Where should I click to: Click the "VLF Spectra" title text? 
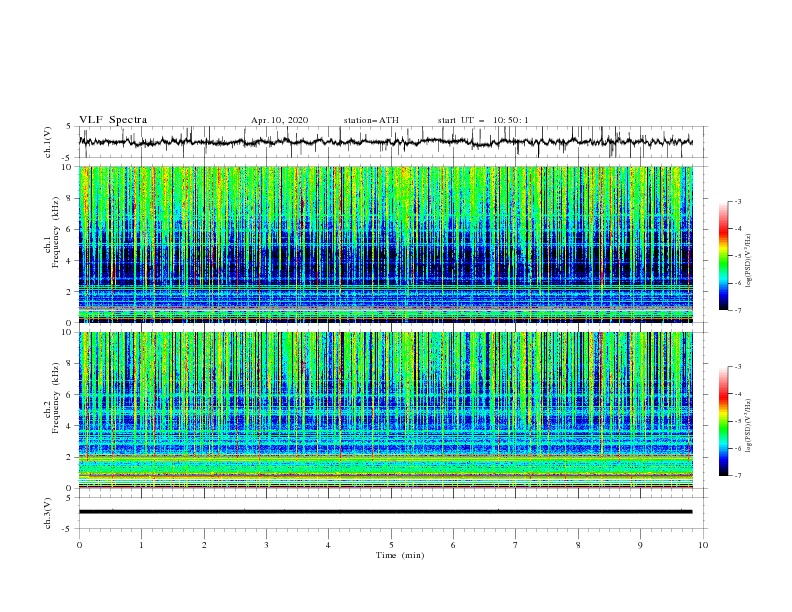click(113, 120)
